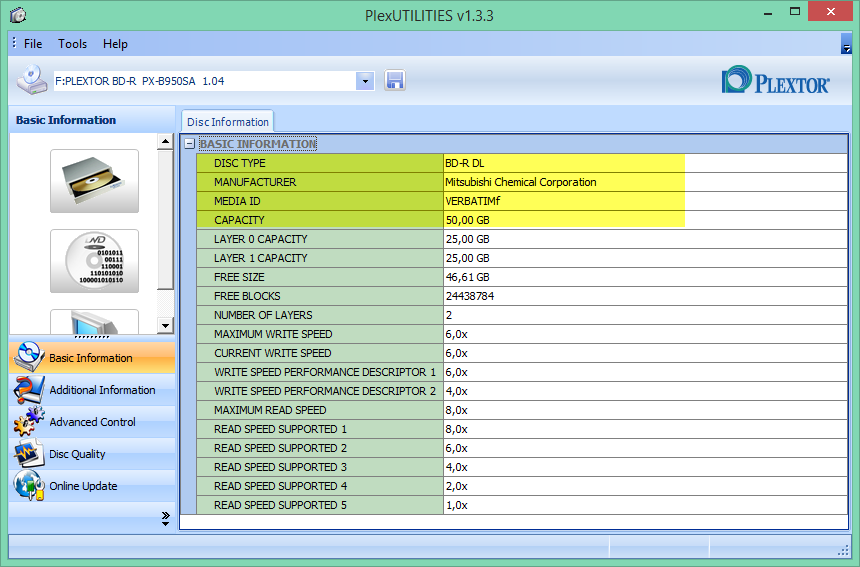Select the DISC TYPE row label
The width and height of the screenshot is (860, 567).
320,163
